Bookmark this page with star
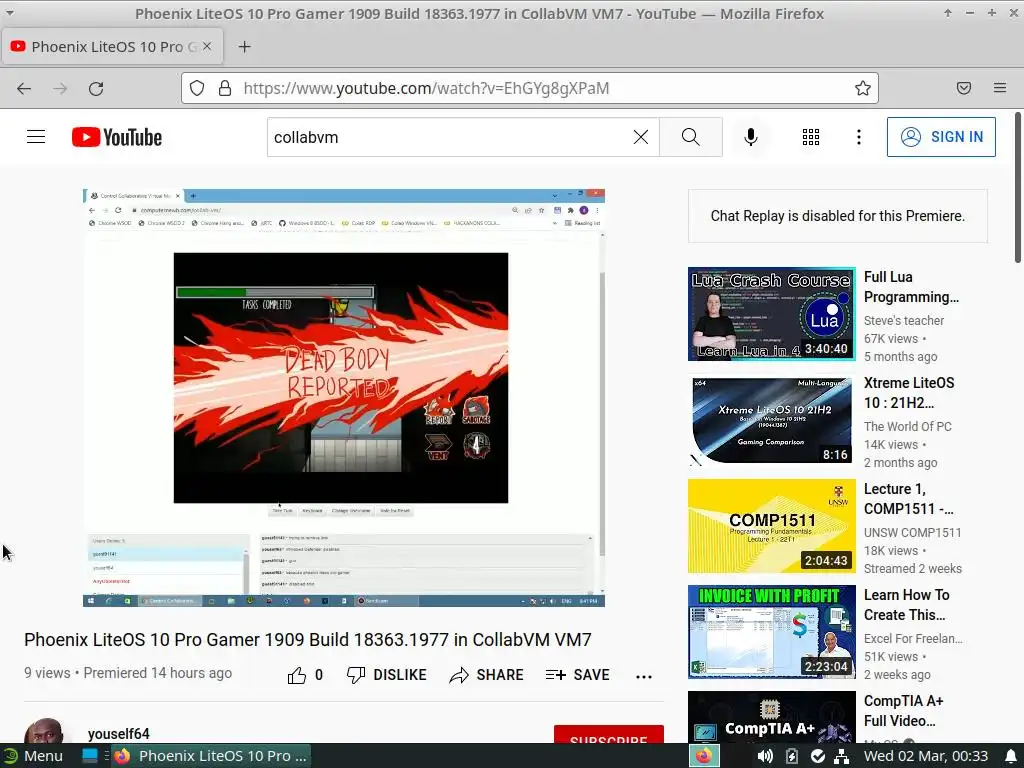1024x768 pixels. pyautogui.click(x=863, y=88)
